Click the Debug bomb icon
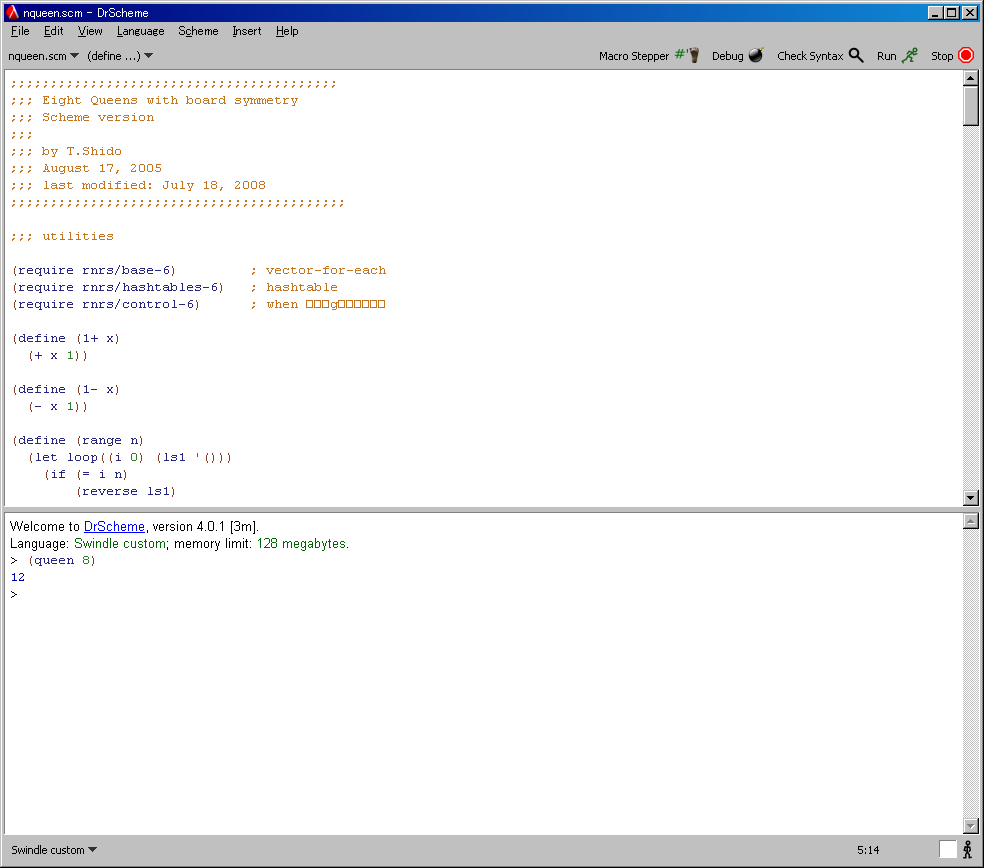The image size is (984, 868). point(756,55)
